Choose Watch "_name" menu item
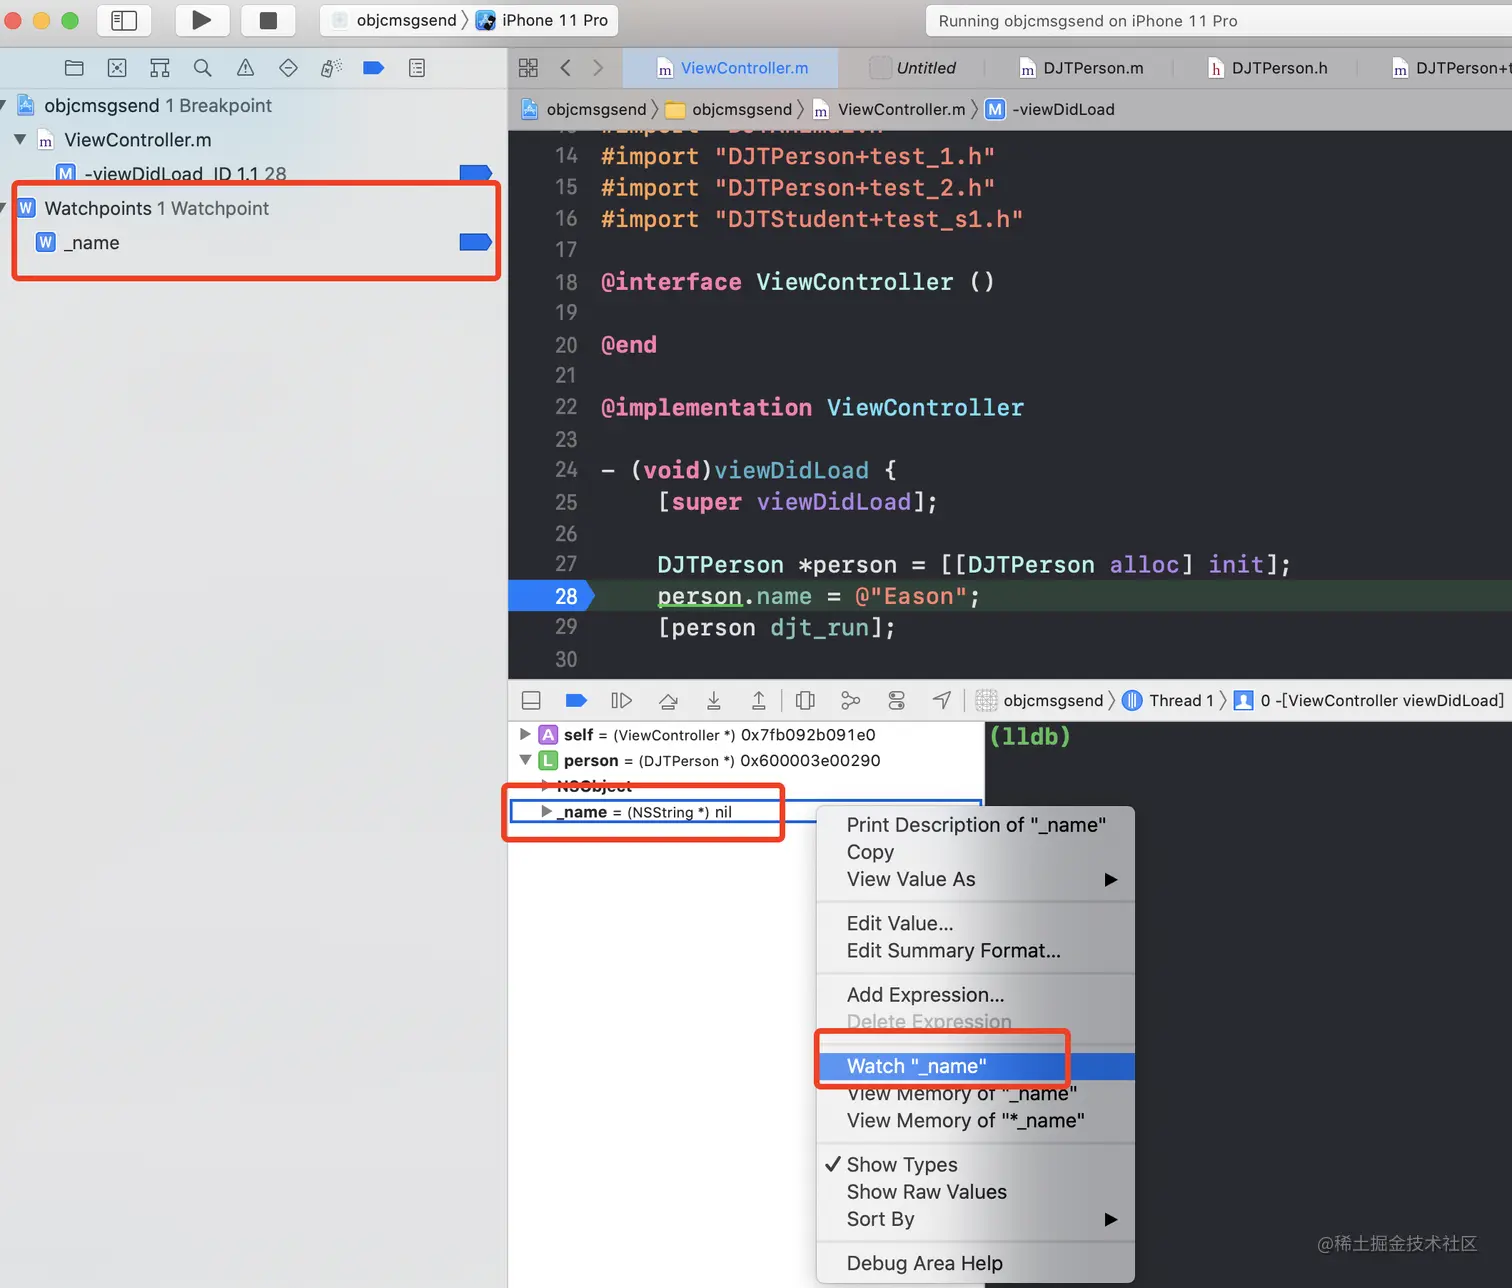Viewport: 1512px width, 1288px height. point(976,1066)
